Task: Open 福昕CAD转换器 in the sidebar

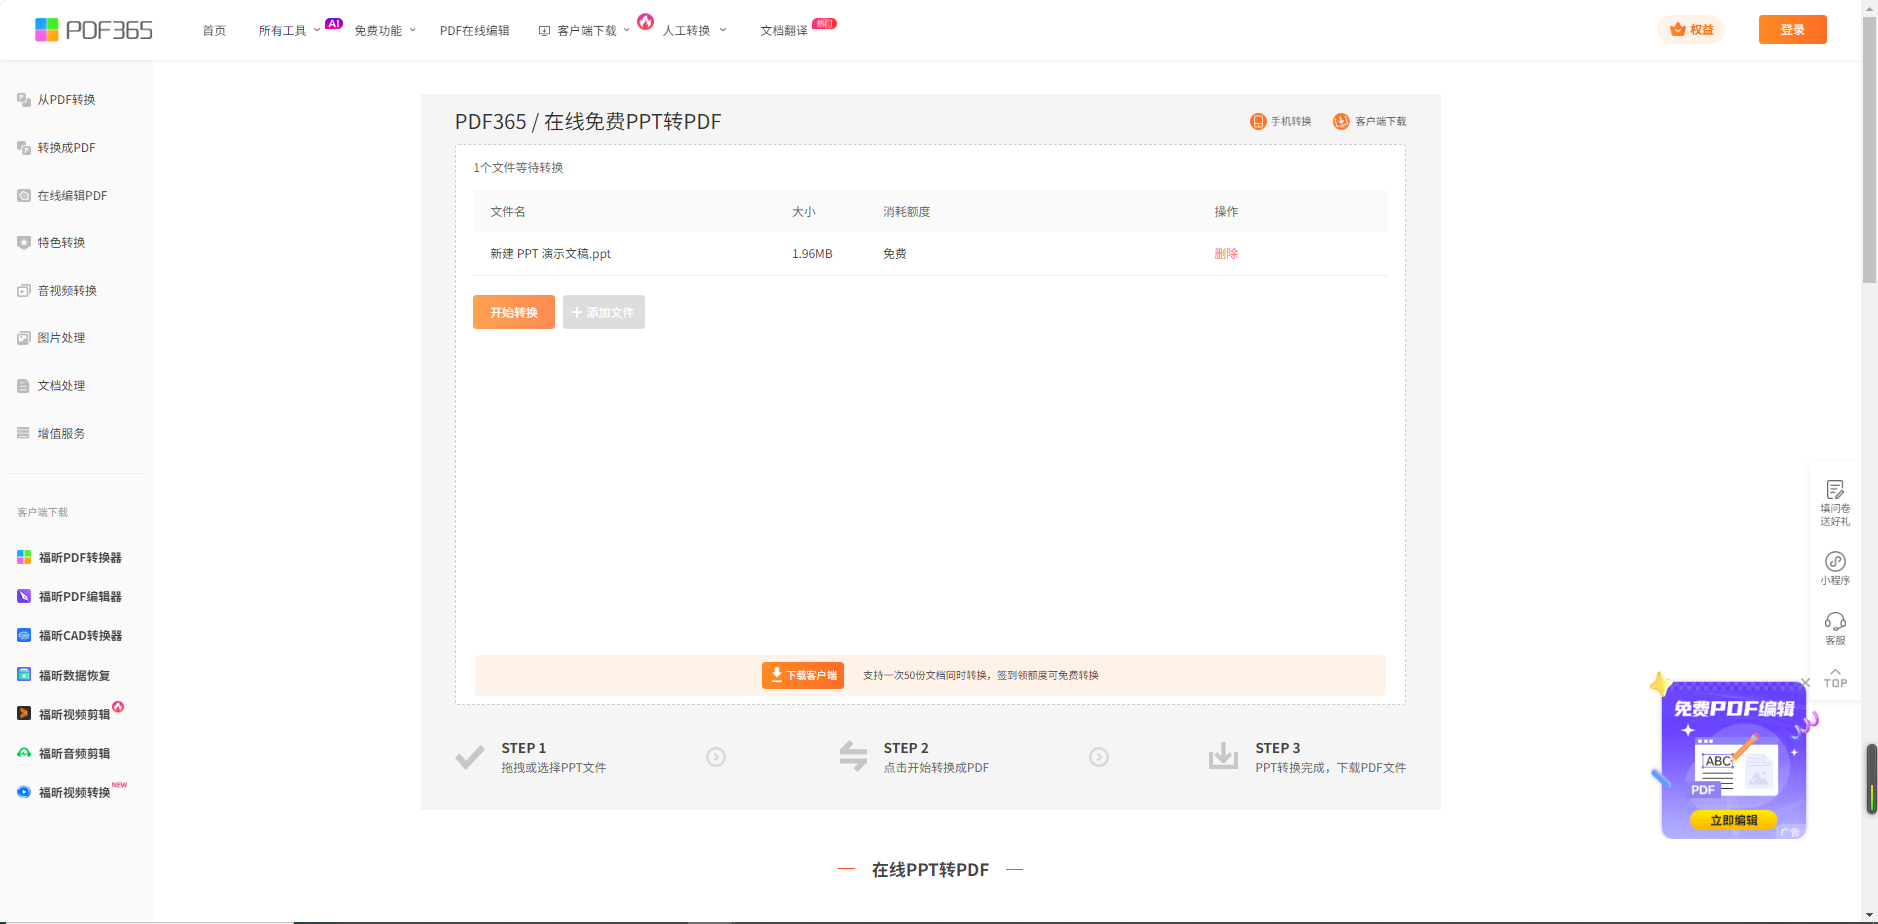Action: [x=79, y=636]
